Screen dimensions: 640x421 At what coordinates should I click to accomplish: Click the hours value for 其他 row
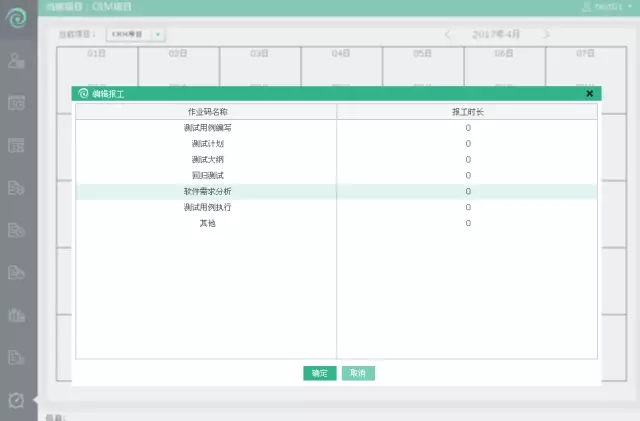coord(468,223)
